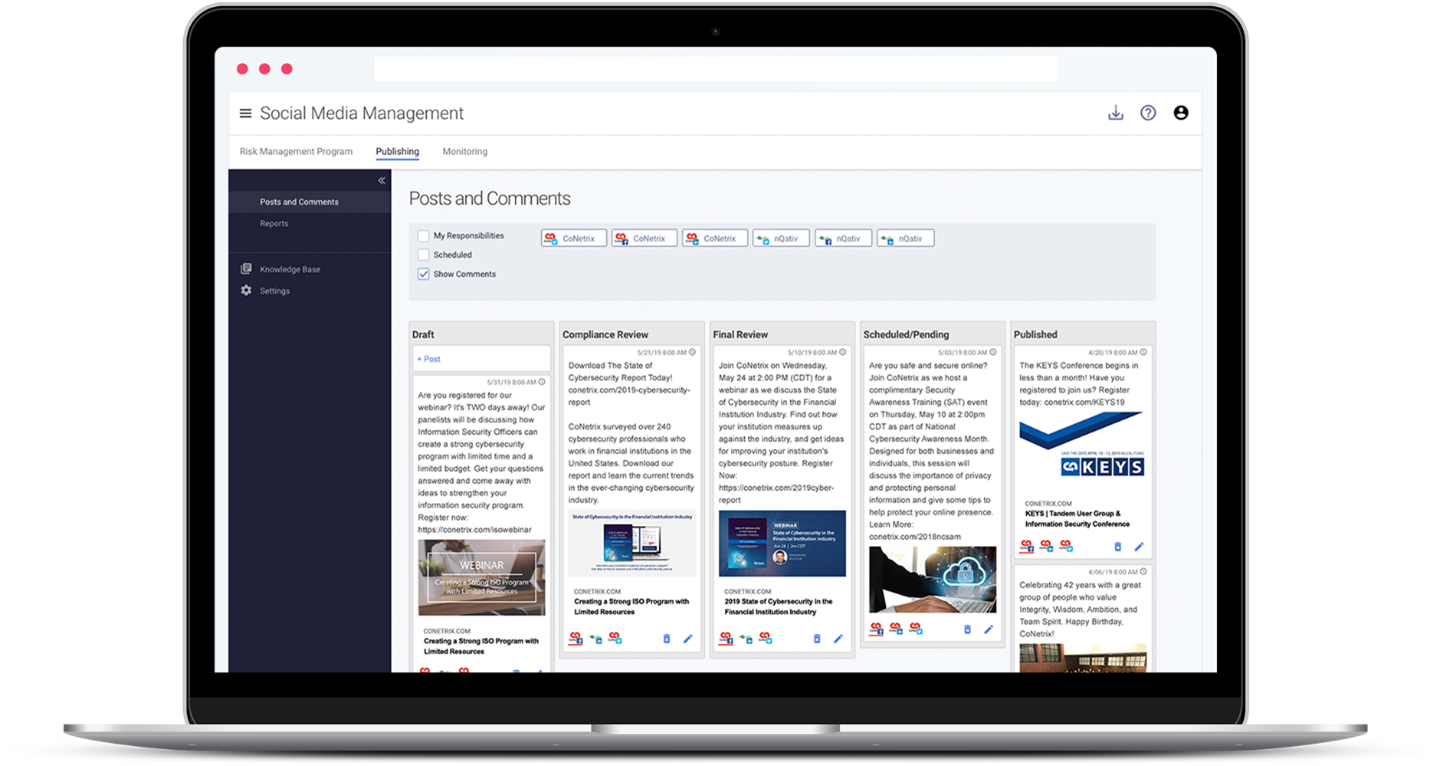Edit the KEYS Conference published post

click(1139, 547)
